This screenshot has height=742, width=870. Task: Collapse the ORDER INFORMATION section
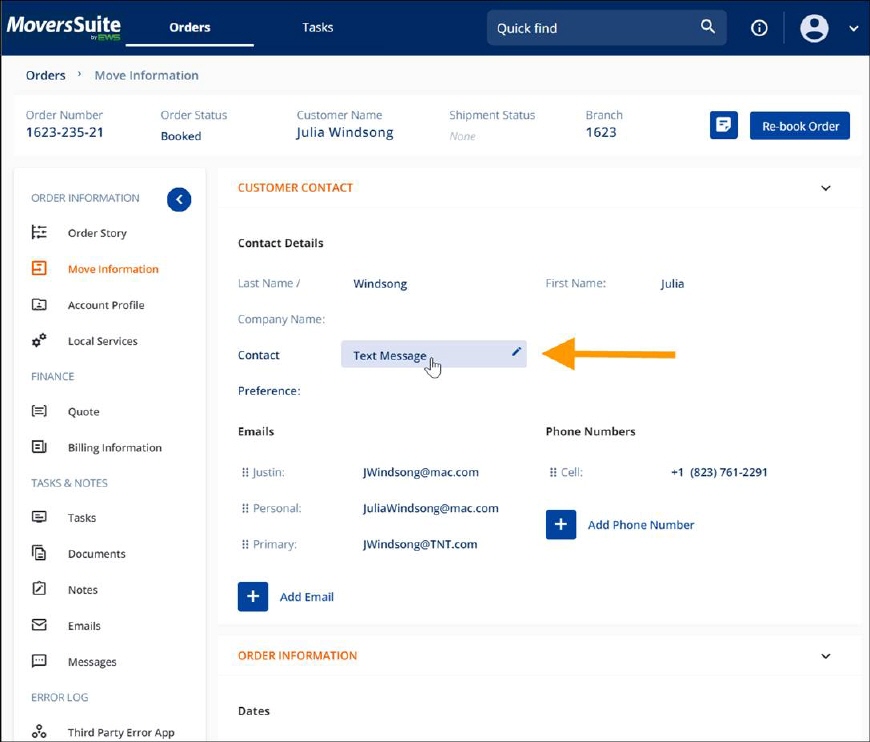826,655
